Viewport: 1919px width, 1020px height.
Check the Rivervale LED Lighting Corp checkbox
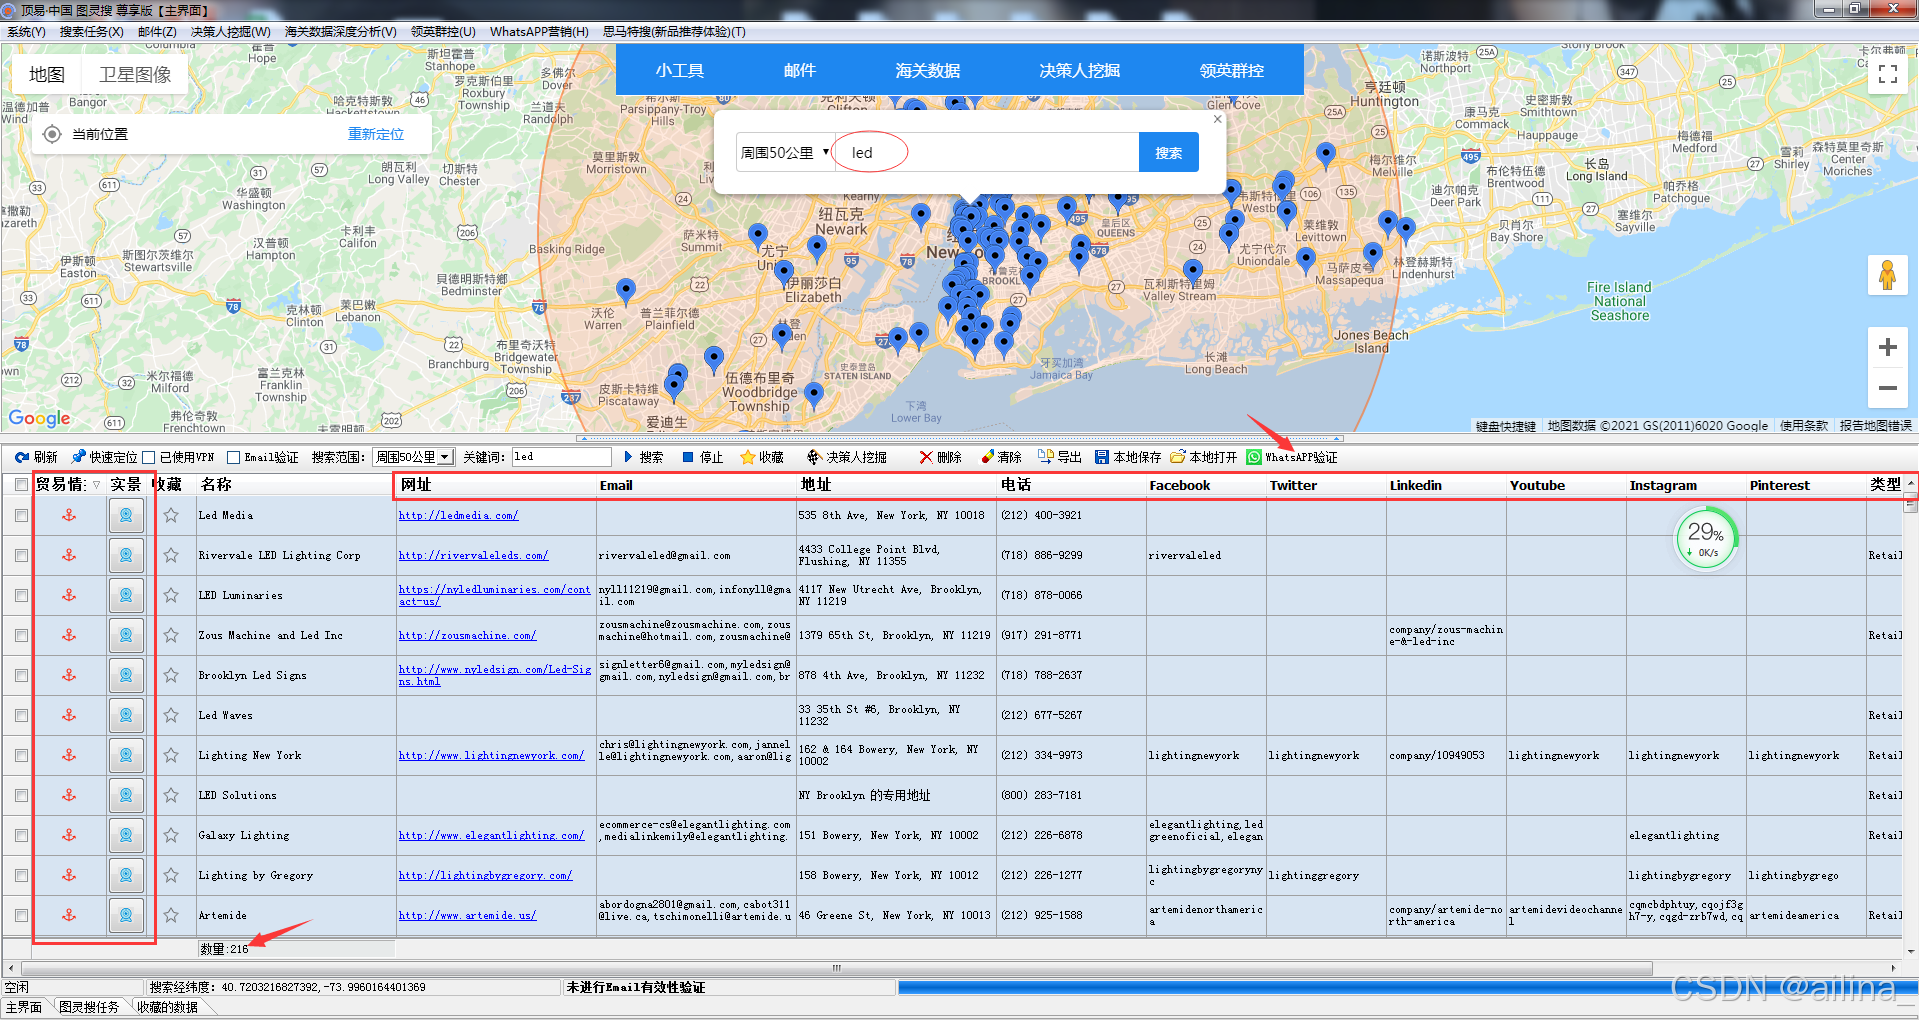tap(21, 555)
